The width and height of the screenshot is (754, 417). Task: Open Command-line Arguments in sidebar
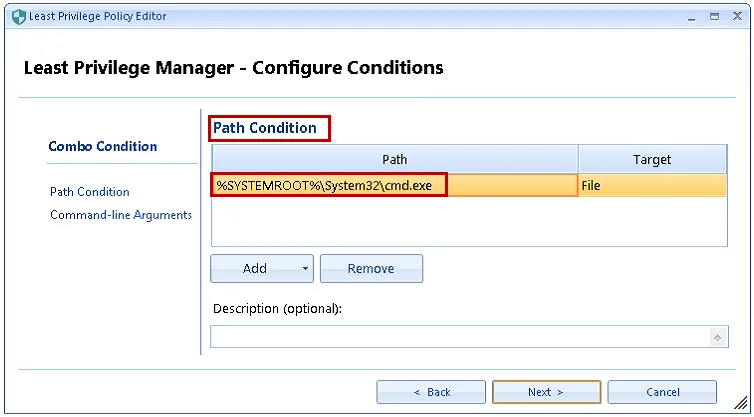coord(121,215)
